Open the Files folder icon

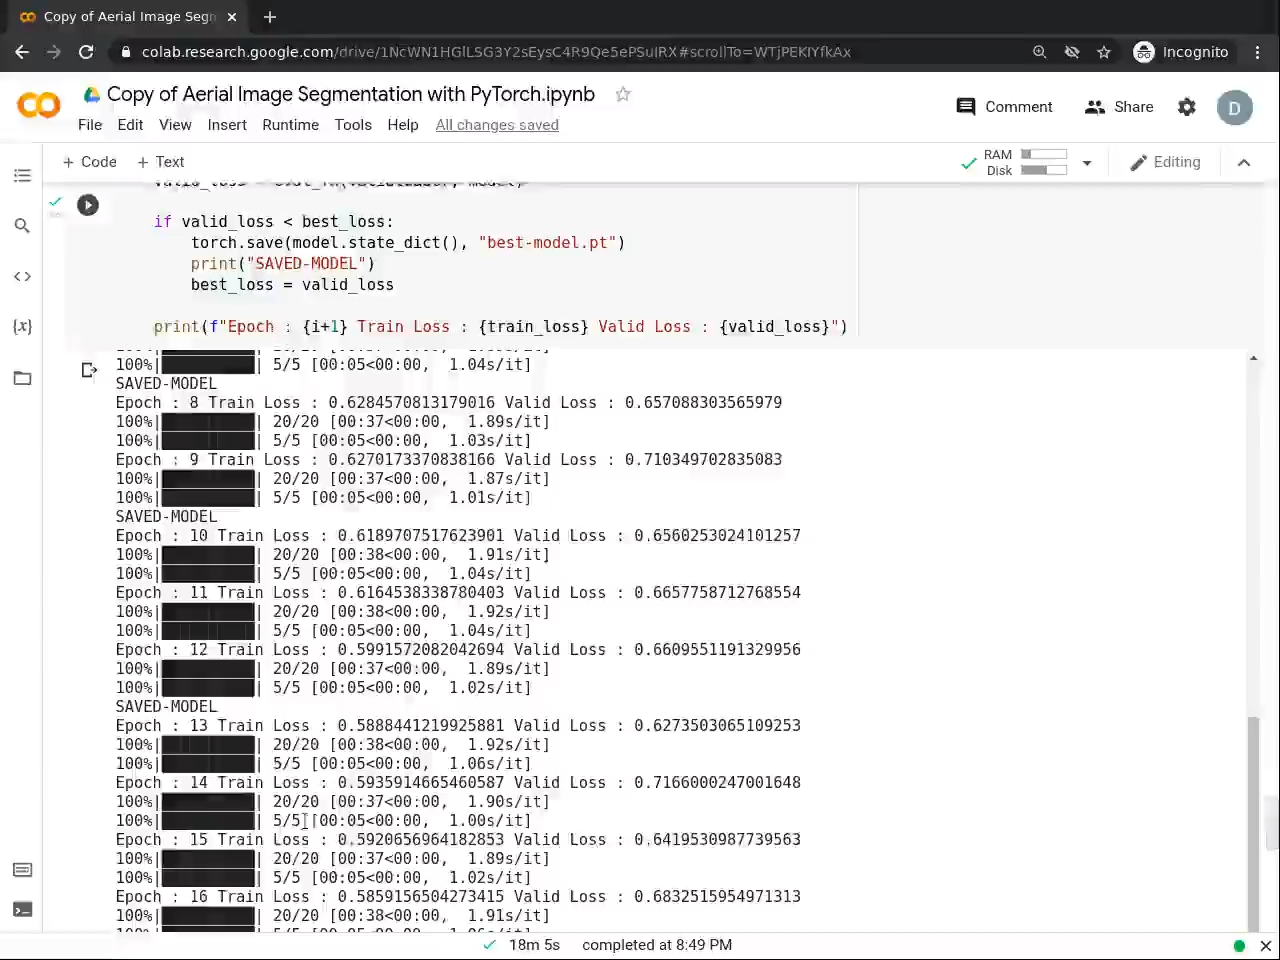22,378
